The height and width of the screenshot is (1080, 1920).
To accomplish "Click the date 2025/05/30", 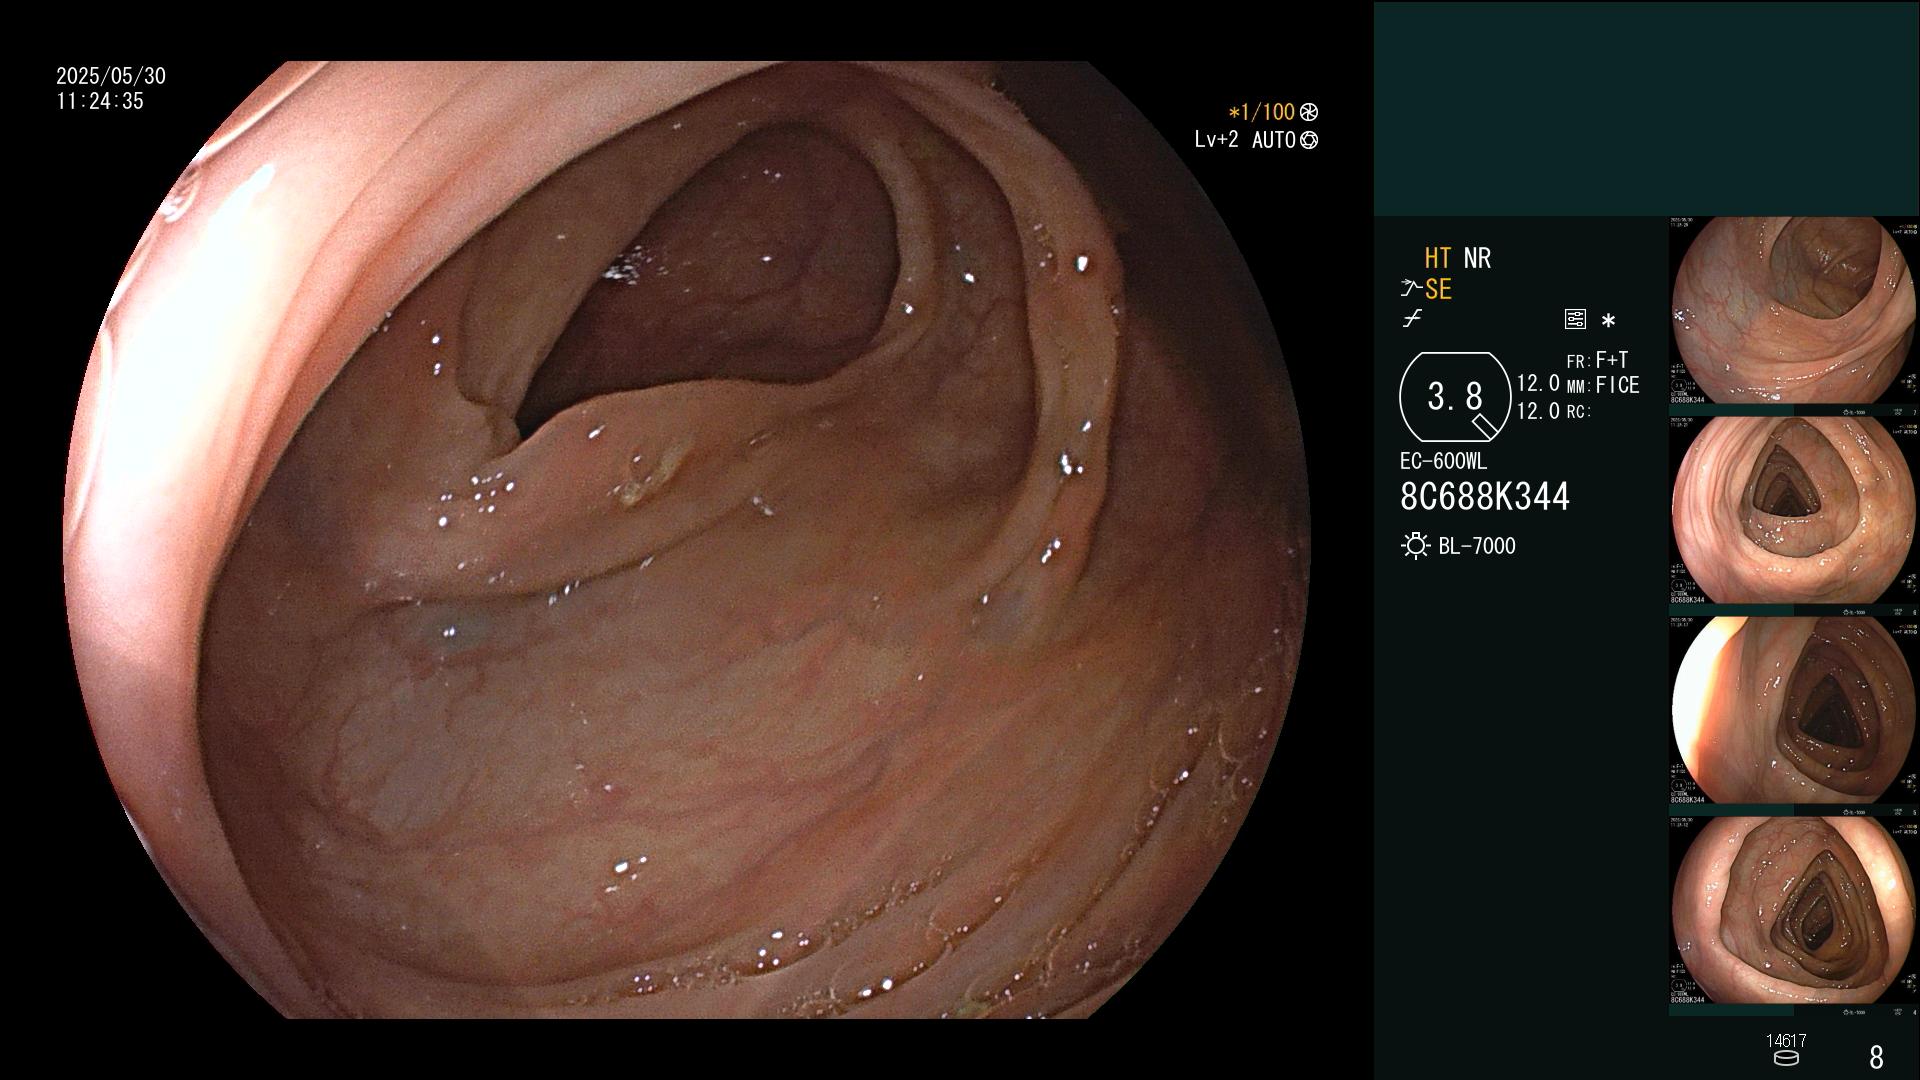I will point(111,76).
